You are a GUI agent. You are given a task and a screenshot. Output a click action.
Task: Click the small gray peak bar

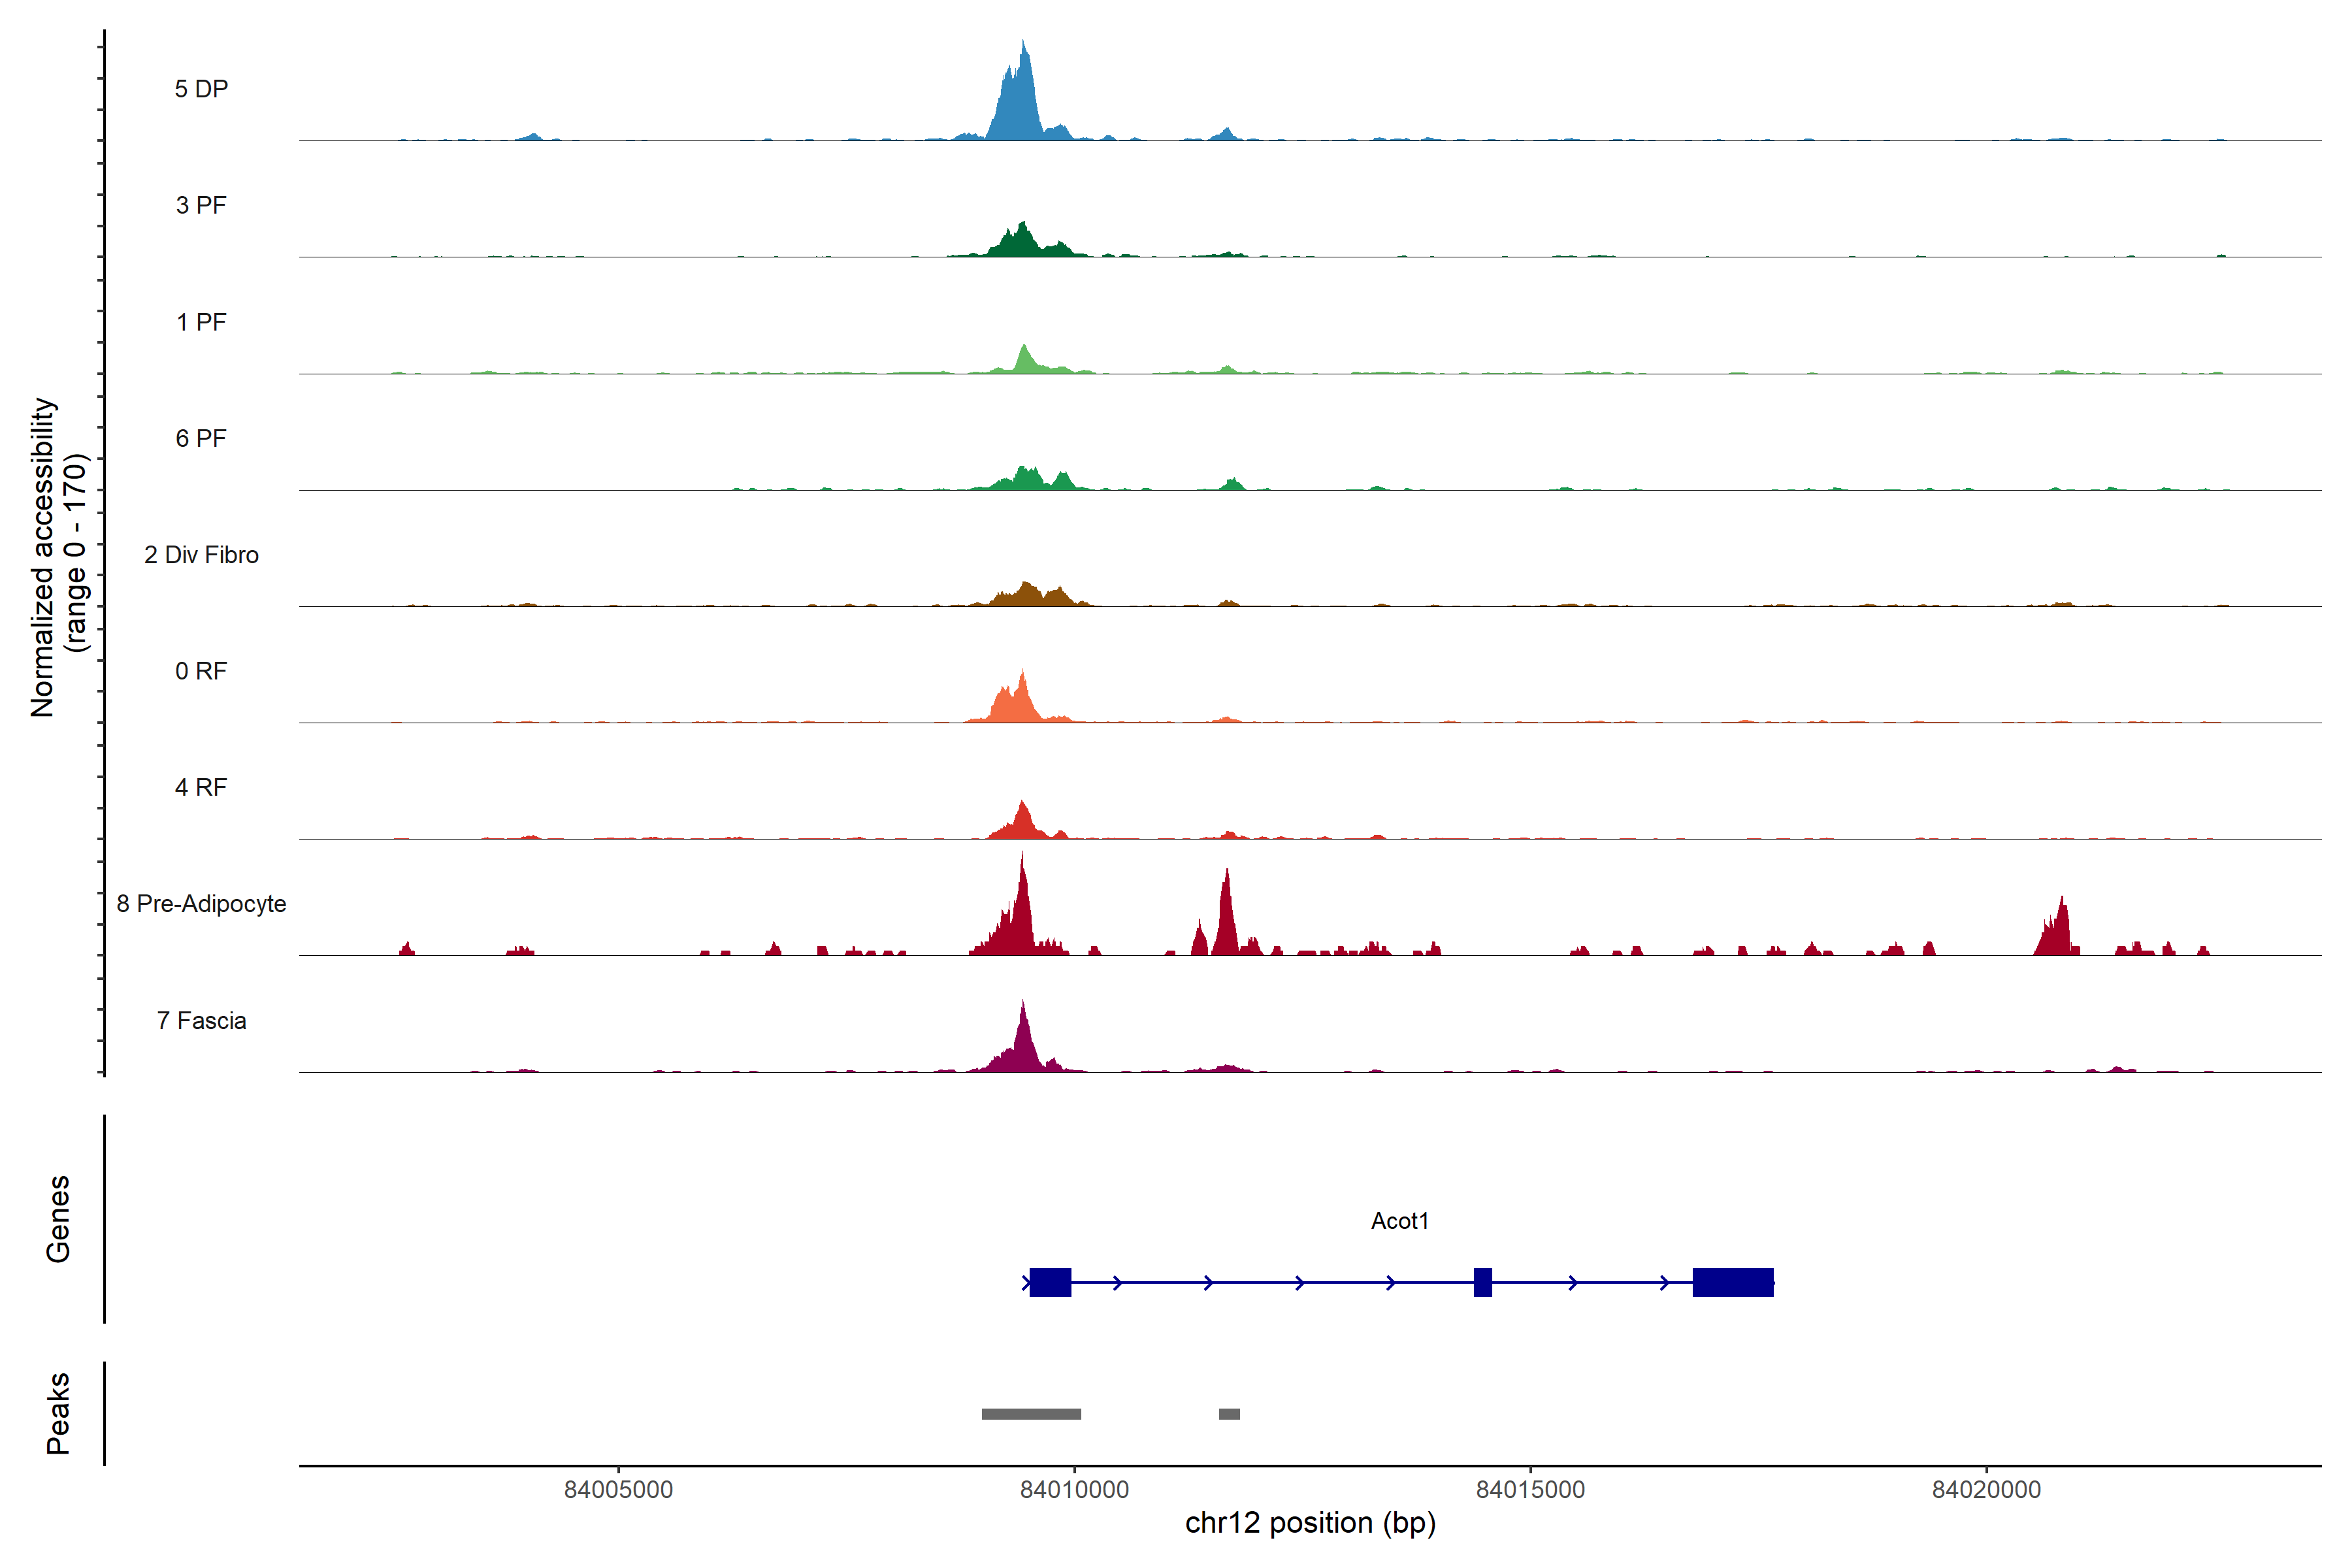coord(1229,1414)
